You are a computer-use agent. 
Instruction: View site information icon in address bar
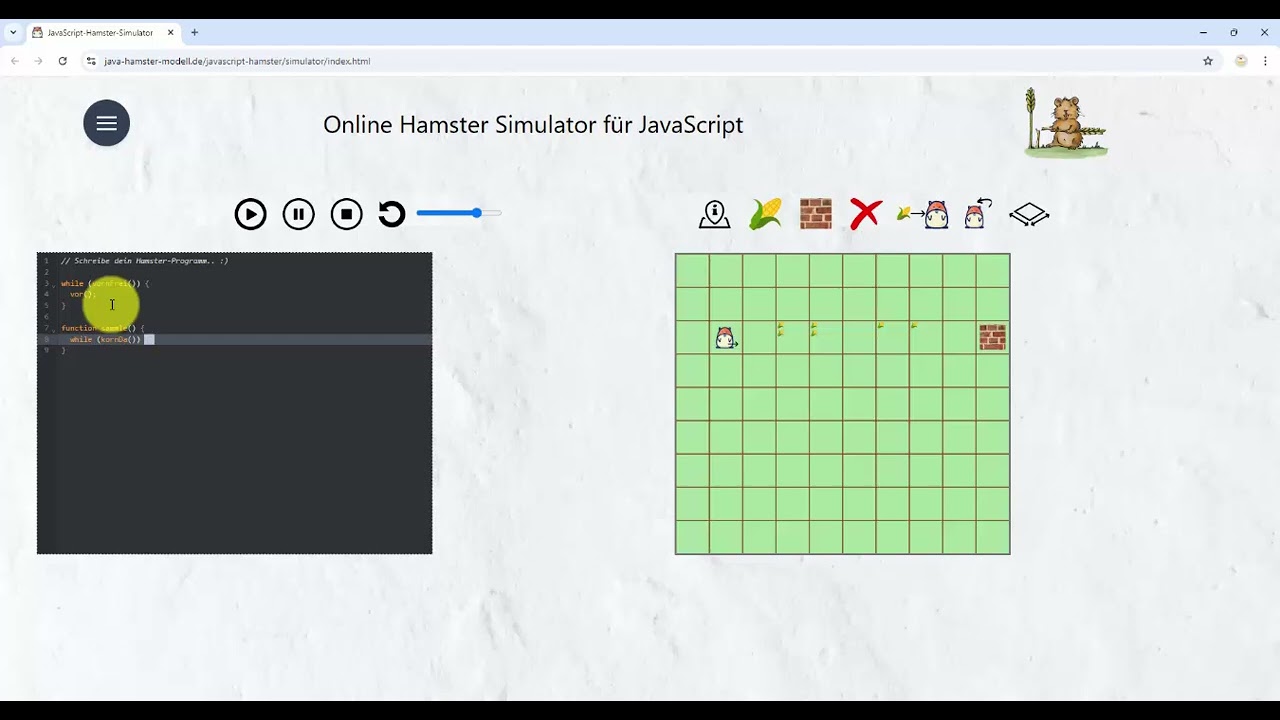pos(91,61)
